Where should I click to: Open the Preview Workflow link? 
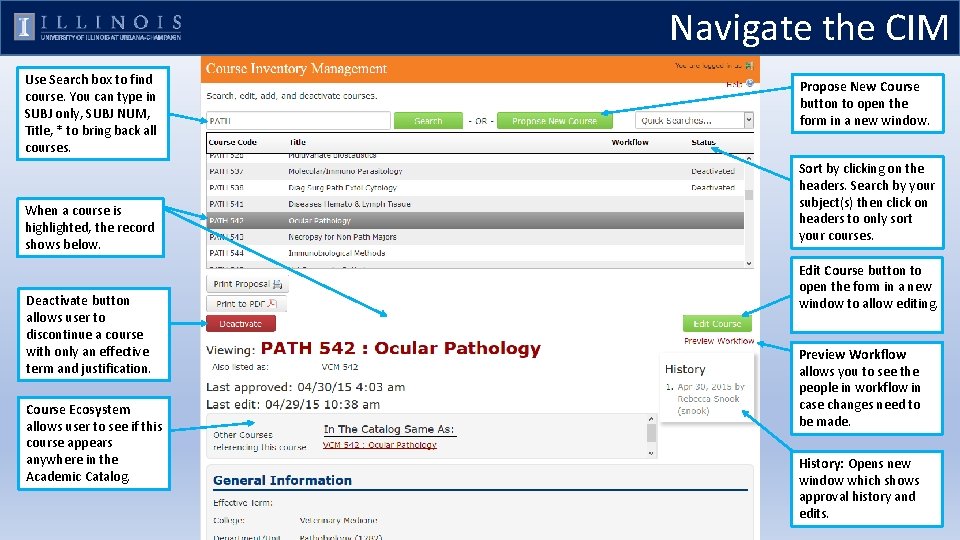pyautogui.click(x=719, y=341)
